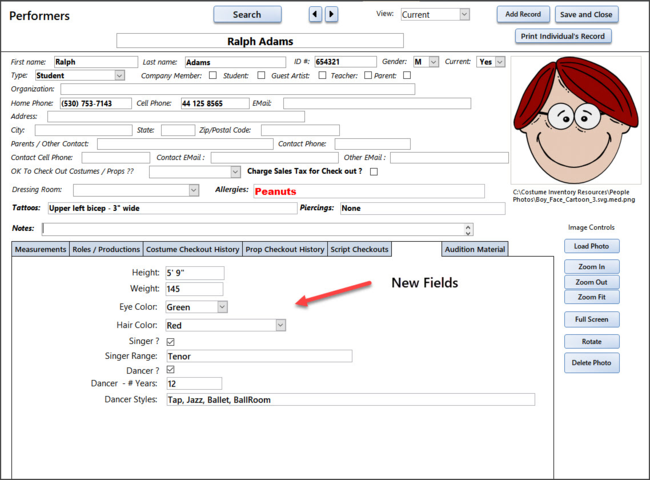Toggle the Guest Artist checkbox

[322, 75]
